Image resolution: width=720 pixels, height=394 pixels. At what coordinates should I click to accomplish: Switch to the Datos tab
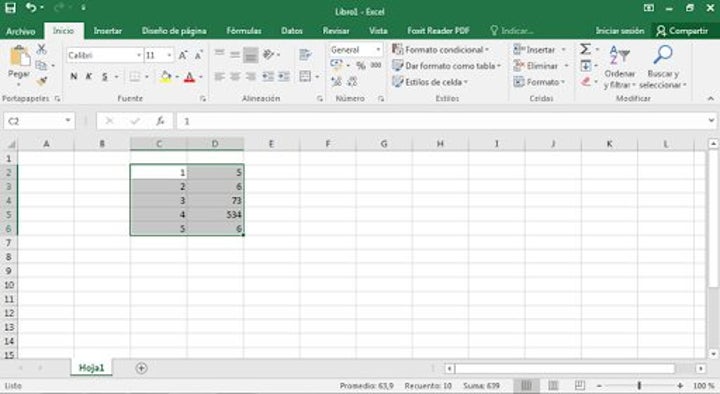click(x=292, y=31)
